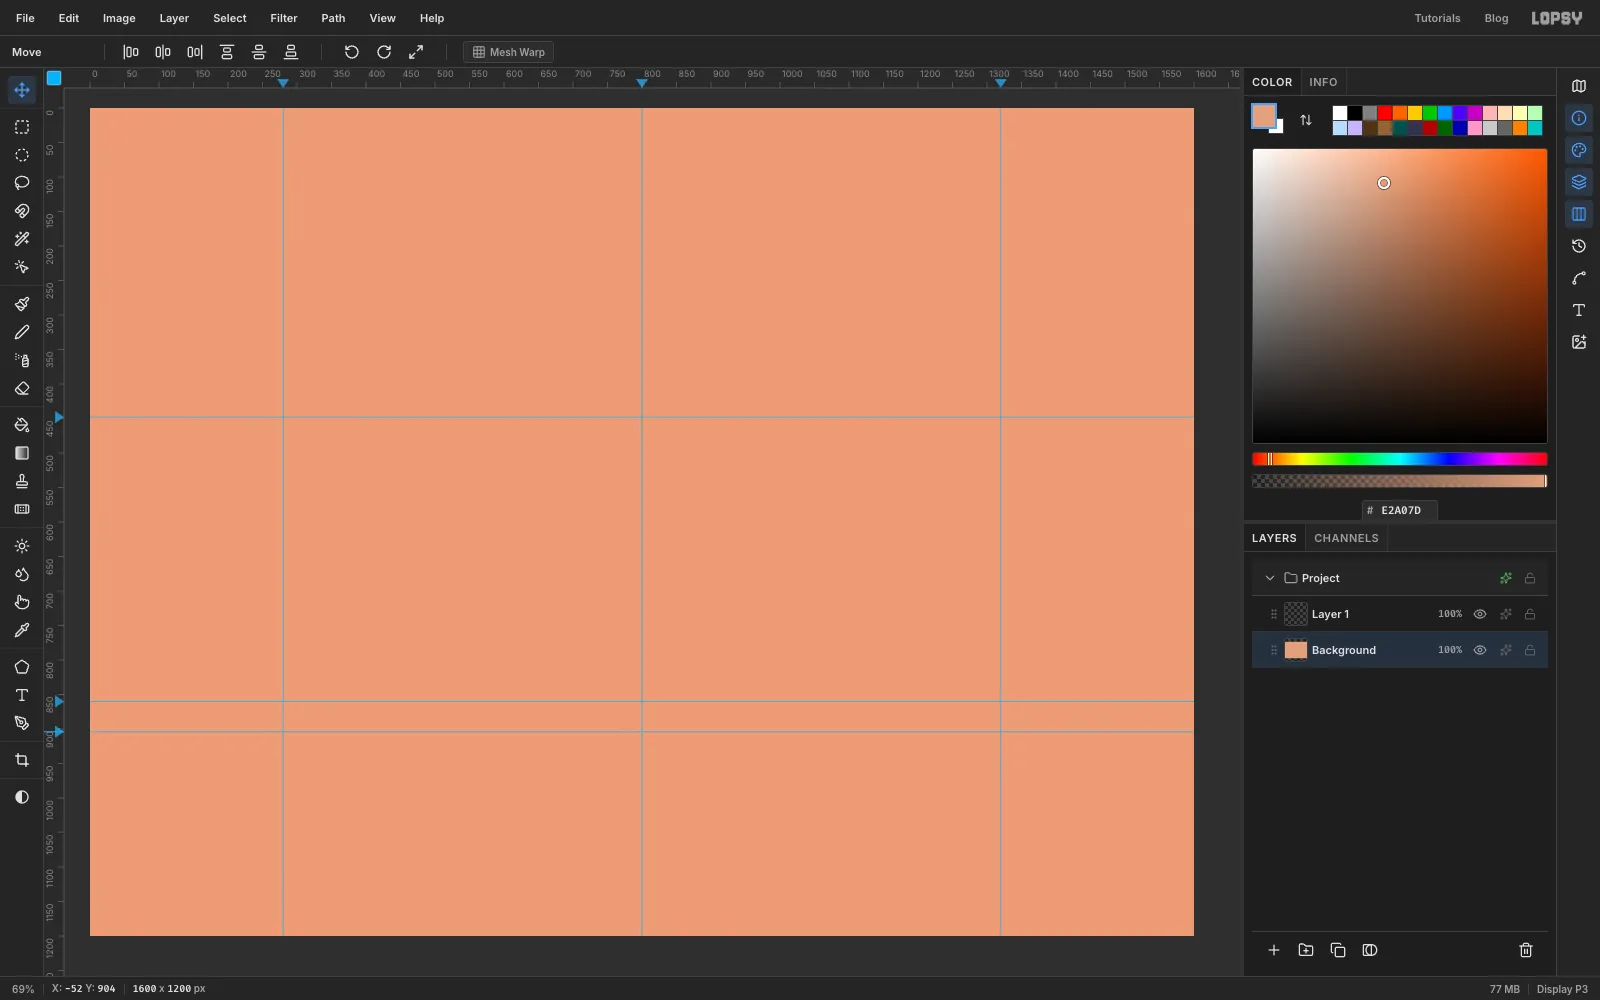Select the Background layer thumbnail
Screen dimensions: 1600x1000
(x=1296, y=650)
